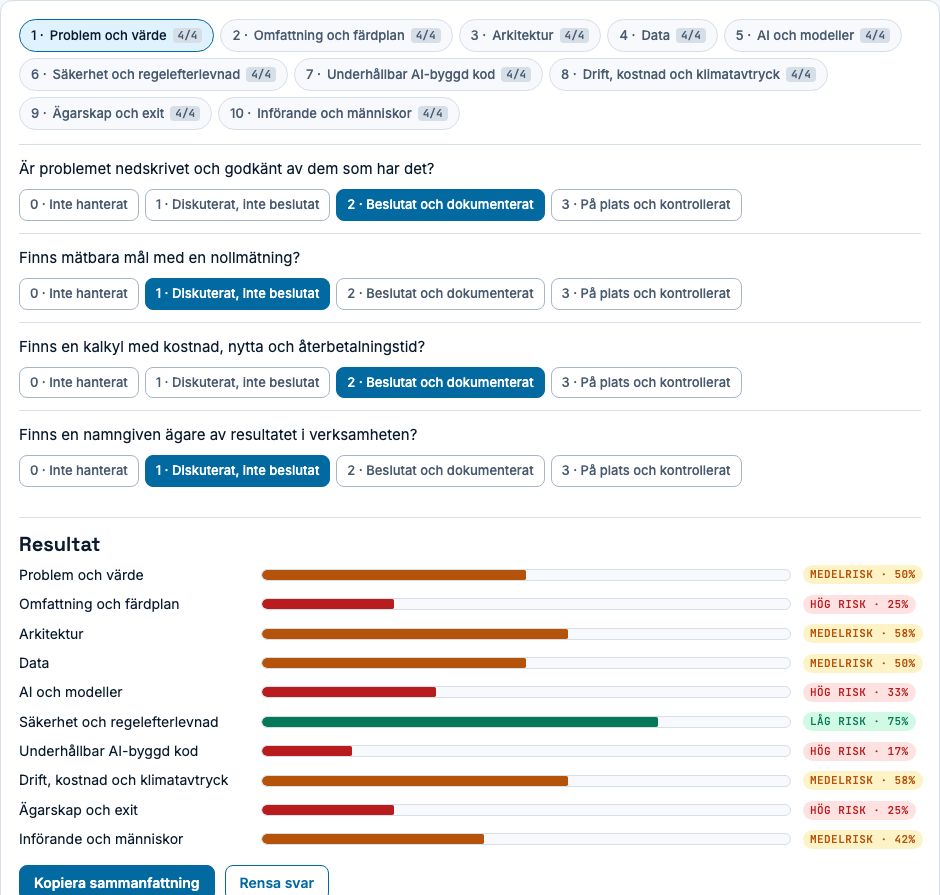The height and width of the screenshot is (895, 940).
Task: Pick 'Diskuterat, inte beslutat' for 'problemet nedskrivet' question
Action: (237, 205)
